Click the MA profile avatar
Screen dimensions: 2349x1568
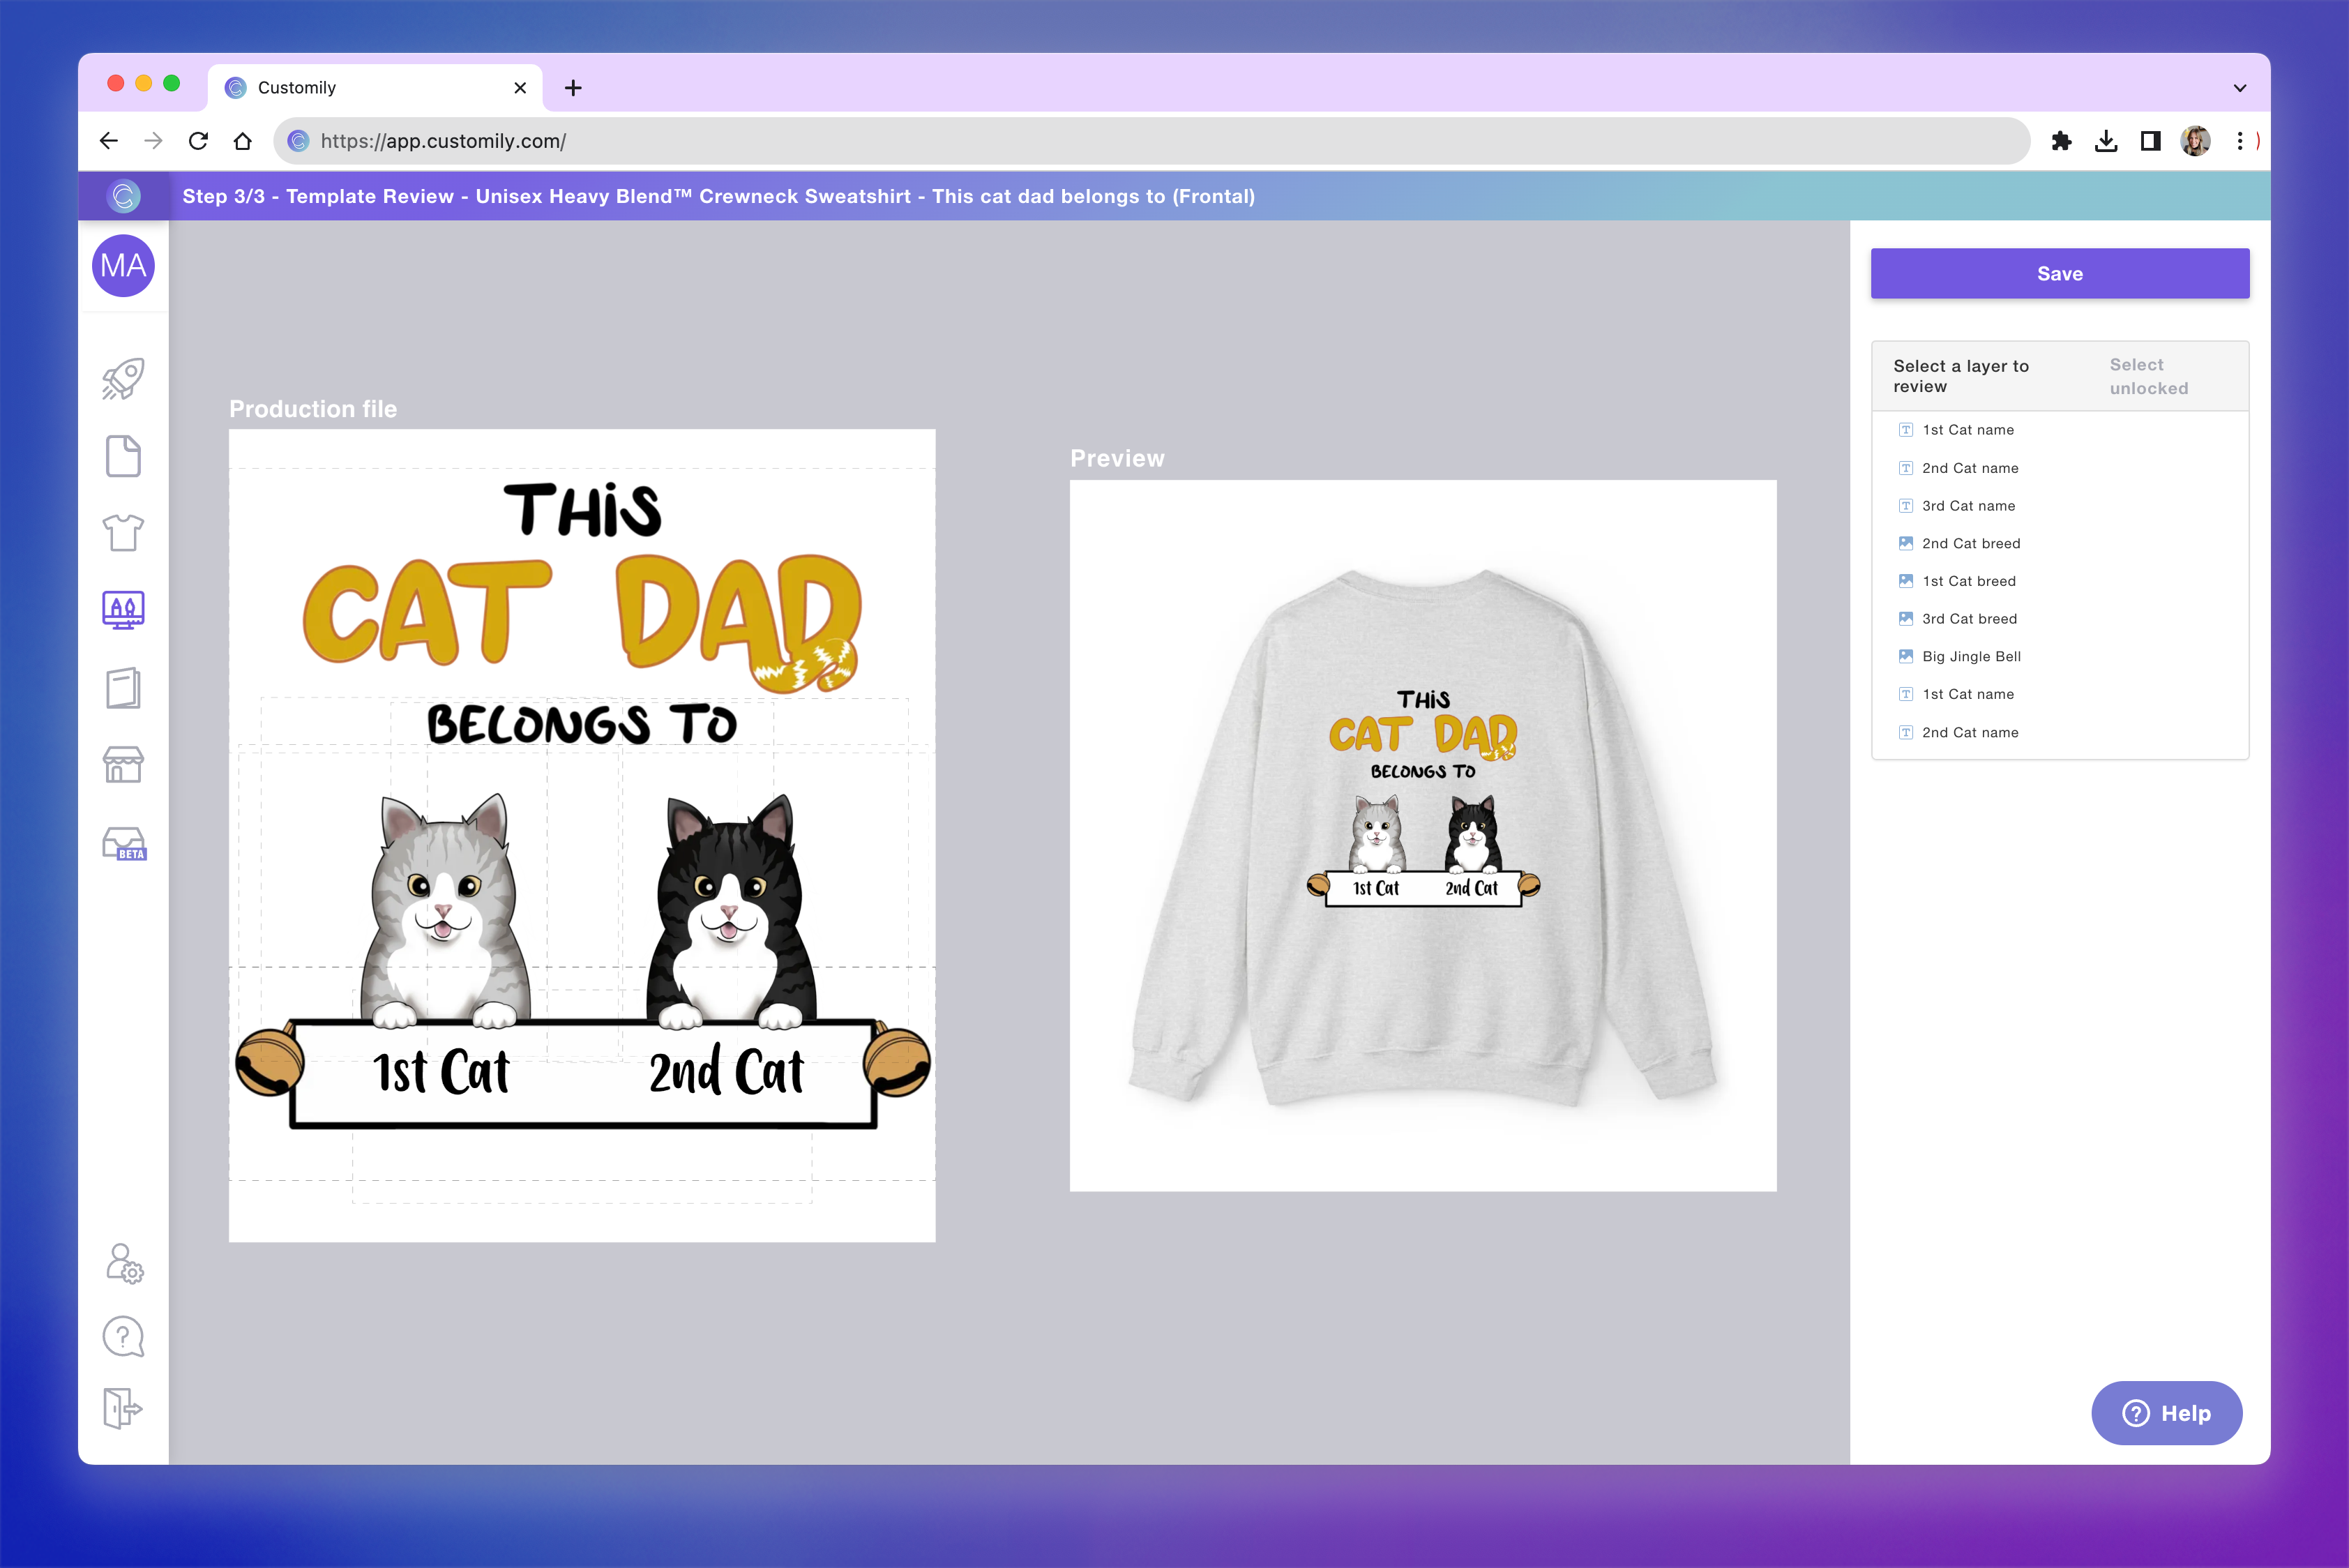[122, 265]
